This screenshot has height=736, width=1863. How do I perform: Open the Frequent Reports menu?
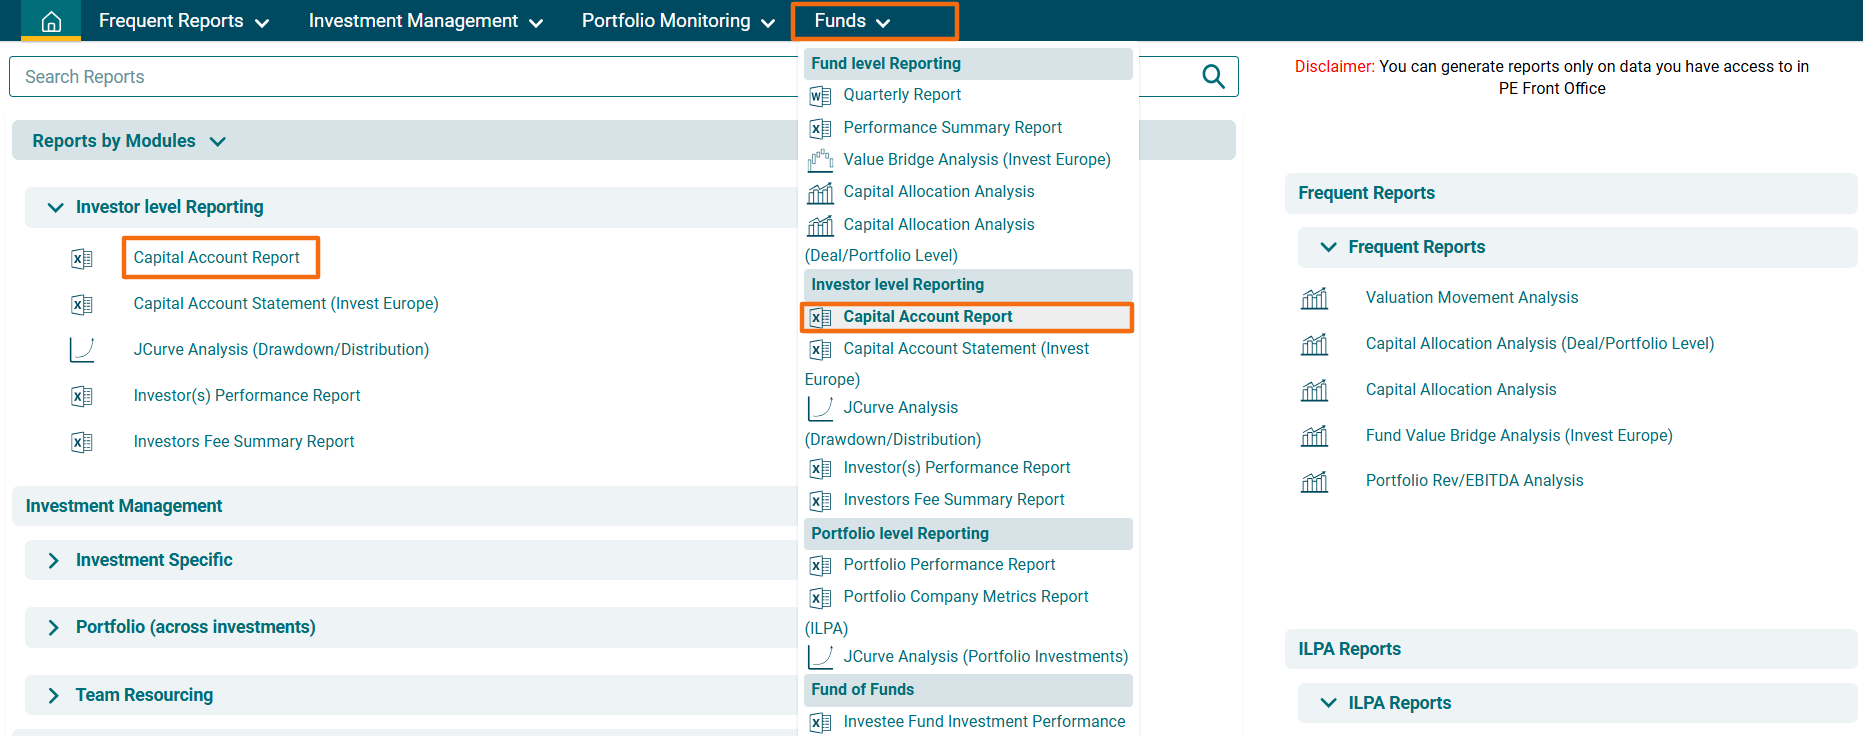pyautogui.click(x=183, y=21)
